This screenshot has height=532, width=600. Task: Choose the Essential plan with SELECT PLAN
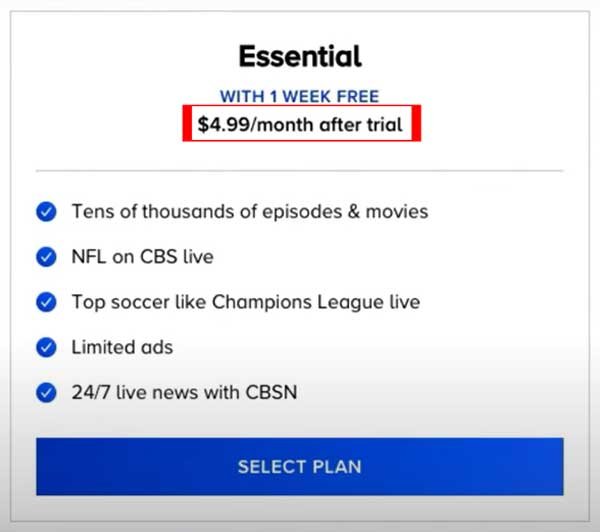pyautogui.click(x=300, y=467)
